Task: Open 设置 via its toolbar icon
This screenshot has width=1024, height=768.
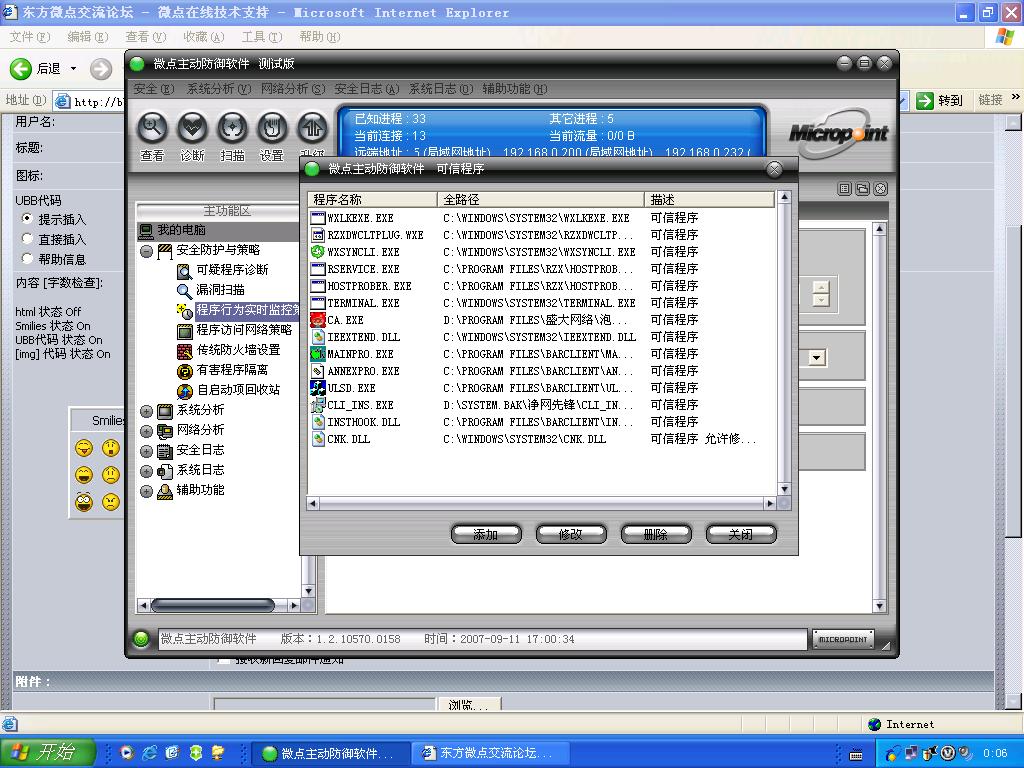Action: pos(272,128)
